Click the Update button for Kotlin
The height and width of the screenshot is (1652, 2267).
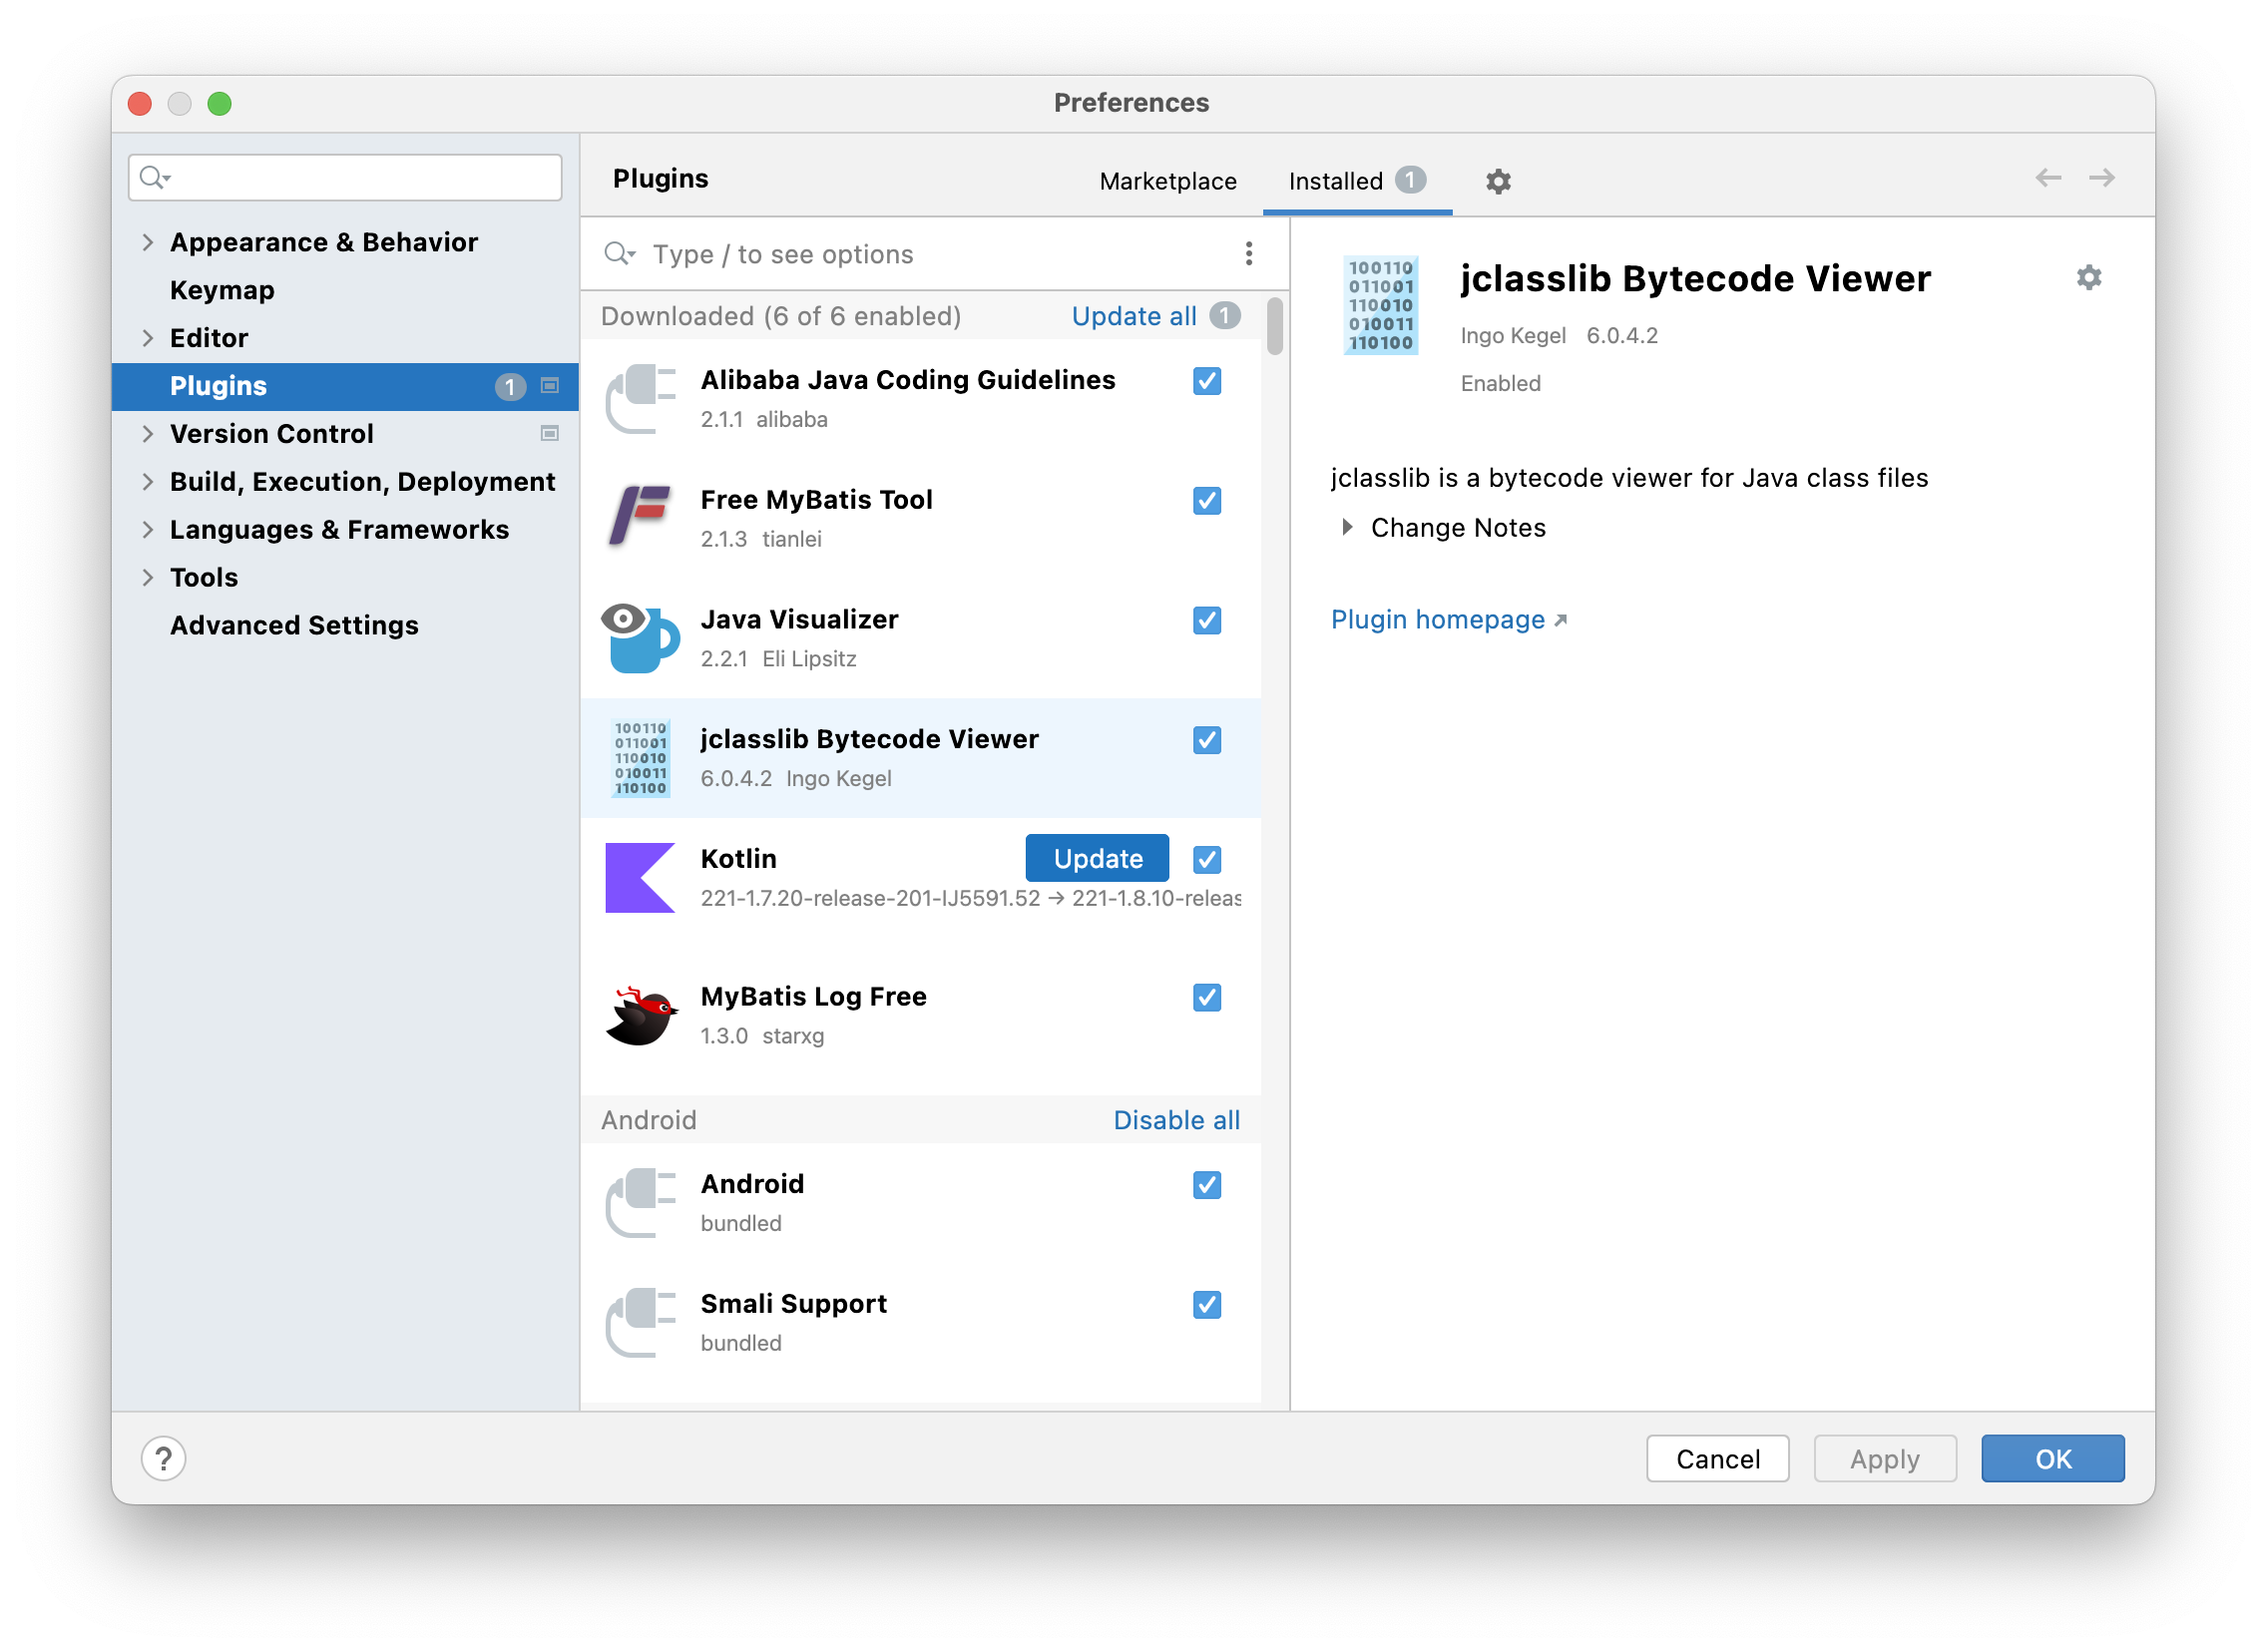(x=1097, y=858)
